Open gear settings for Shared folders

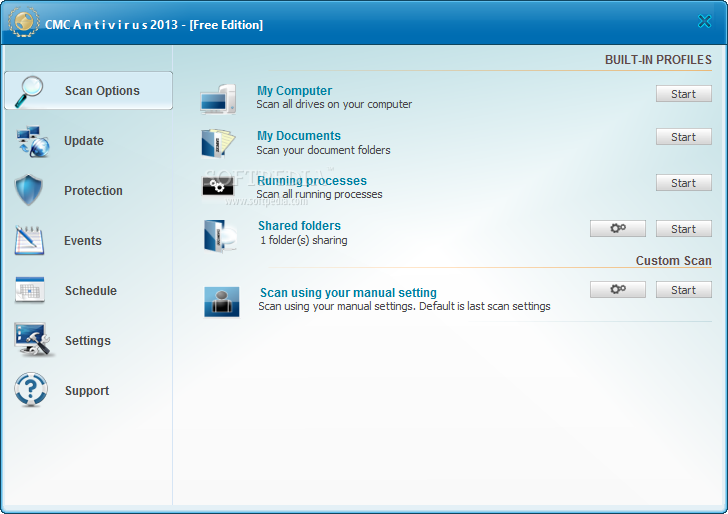coord(618,228)
